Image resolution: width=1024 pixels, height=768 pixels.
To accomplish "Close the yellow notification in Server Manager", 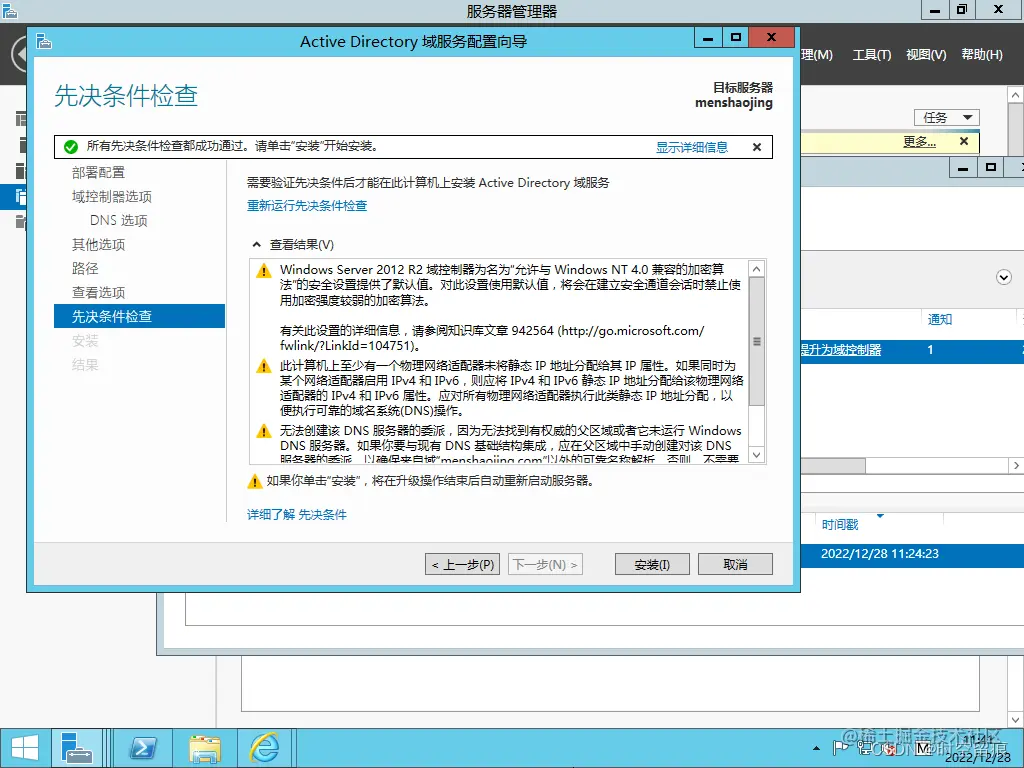I will click(964, 141).
